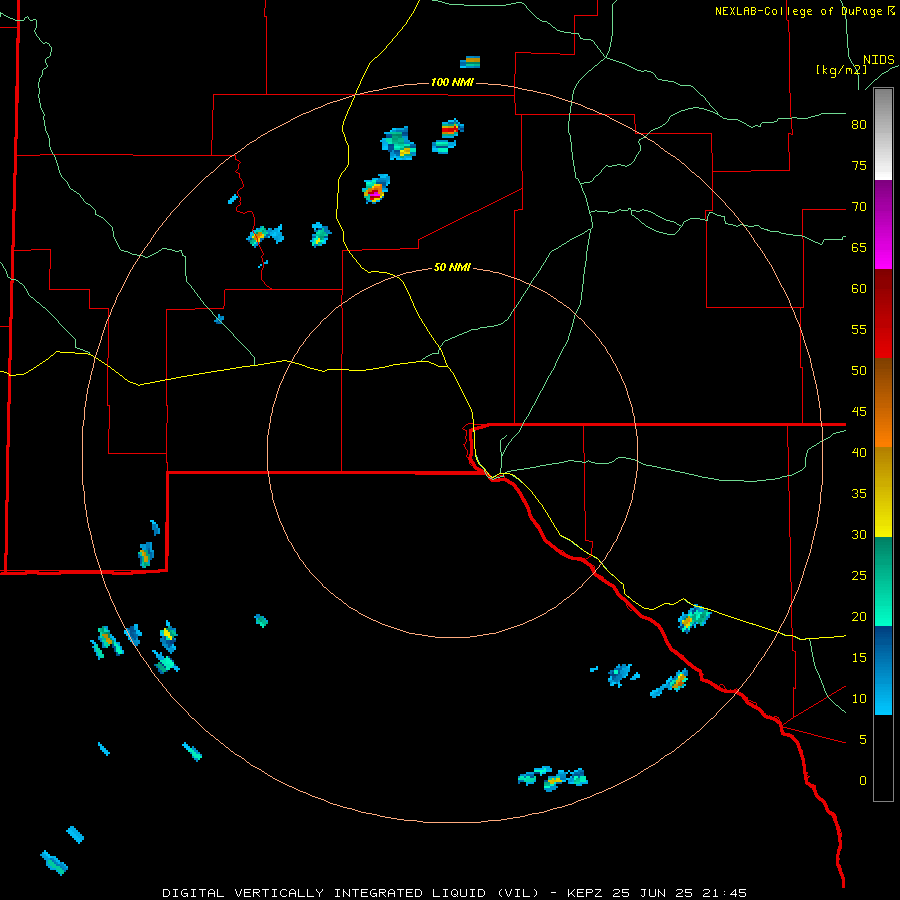
Task: Click the 100 NMI range ring label
Action: [x=452, y=83]
